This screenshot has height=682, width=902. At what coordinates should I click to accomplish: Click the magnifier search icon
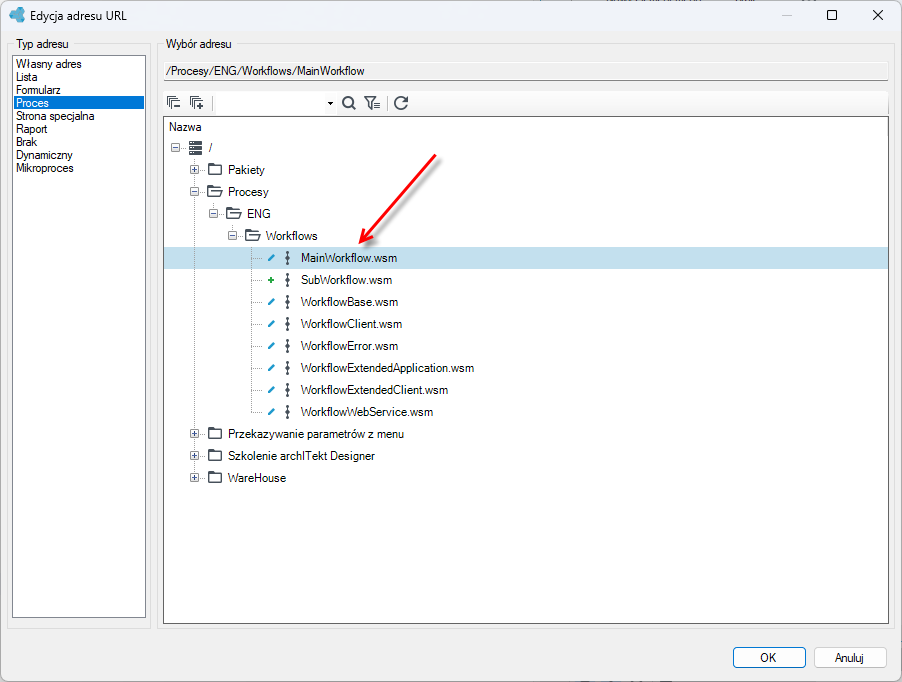pyautogui.click(x=349, y=103)
